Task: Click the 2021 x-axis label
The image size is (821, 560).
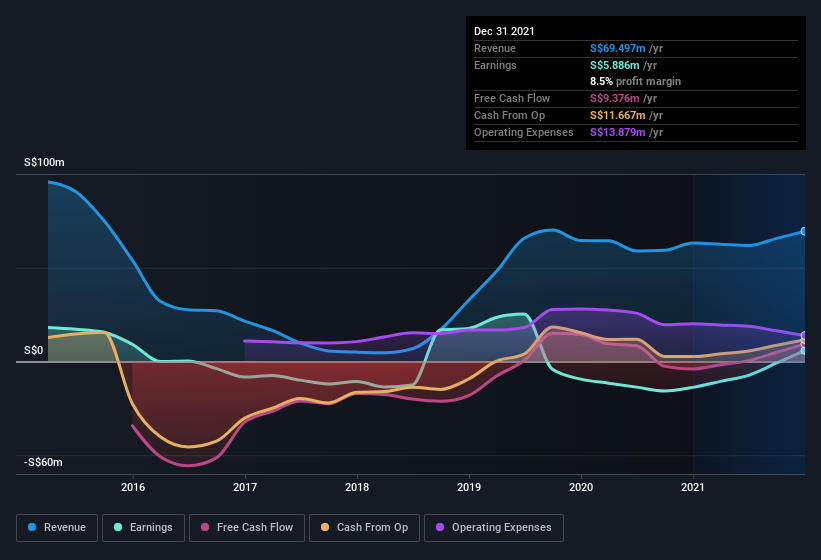Action: pos(693,487)
